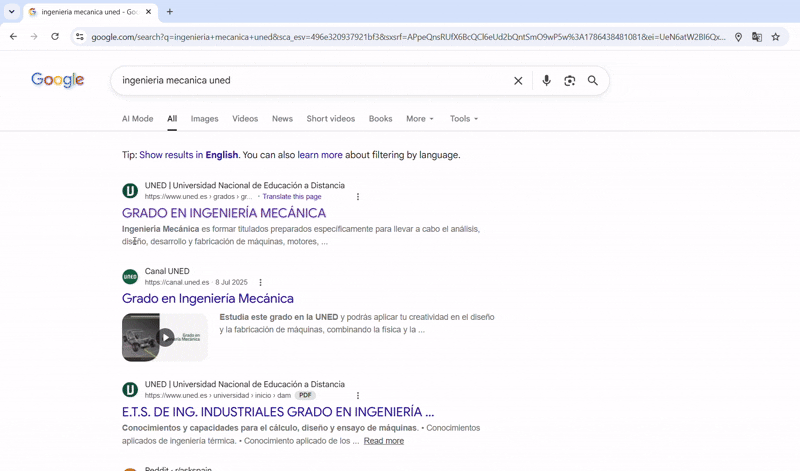The height and width of the screenshot is (471, 800).
Task: Click the location pin icon in address bar
Action: [x=738, y=37]
